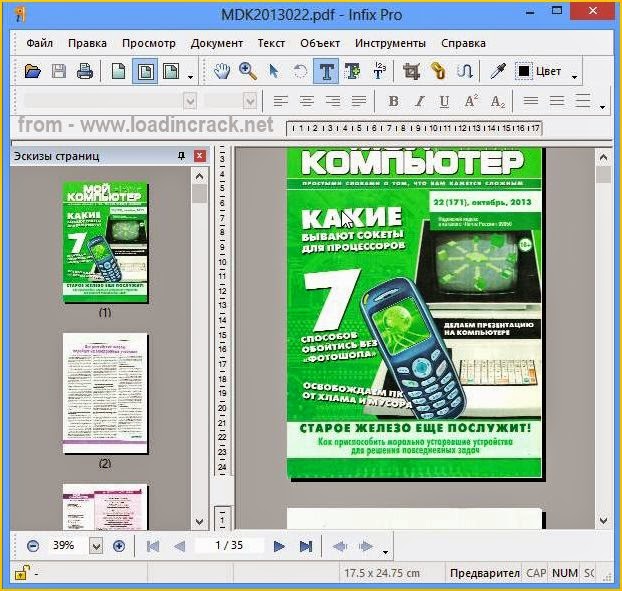Expand navigation toolbar options arrow
The image size is (622, 591).
pyautogui.click(x=385, y=552)
